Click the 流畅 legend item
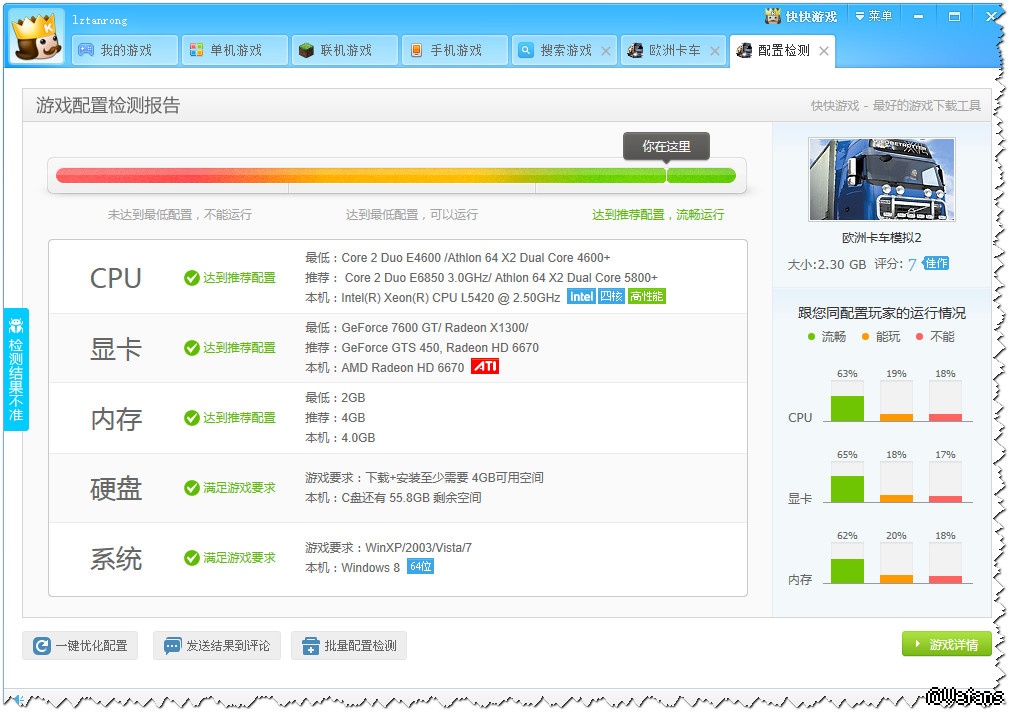 [827, 336]
